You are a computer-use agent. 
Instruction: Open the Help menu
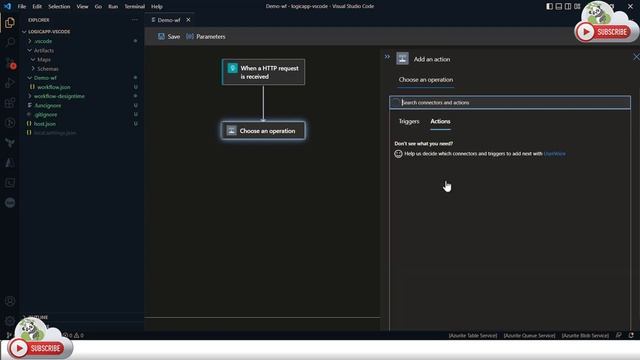tap(157, 6)
